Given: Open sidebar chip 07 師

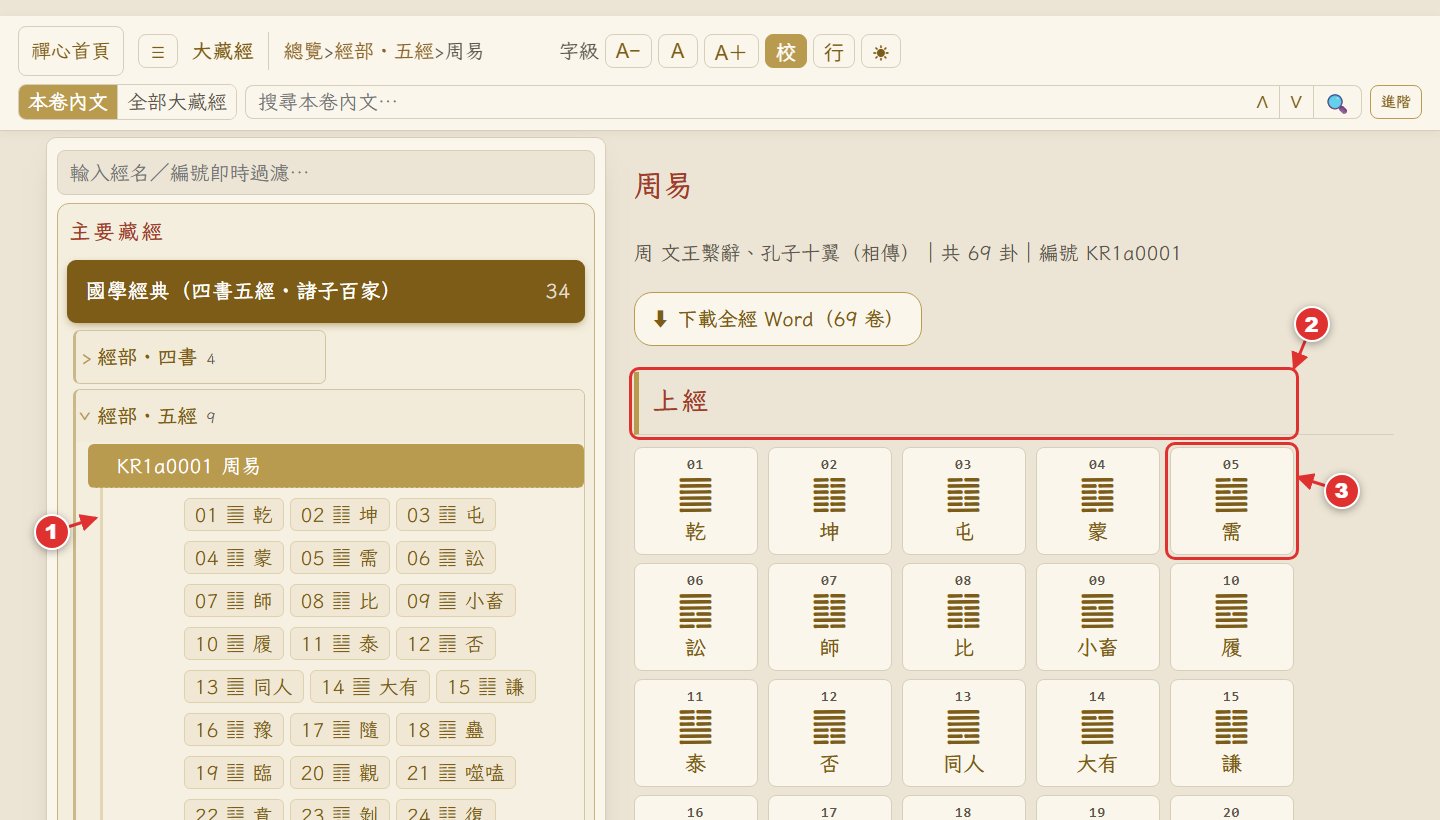Looking at the screenshot, I should click(234, 601).
